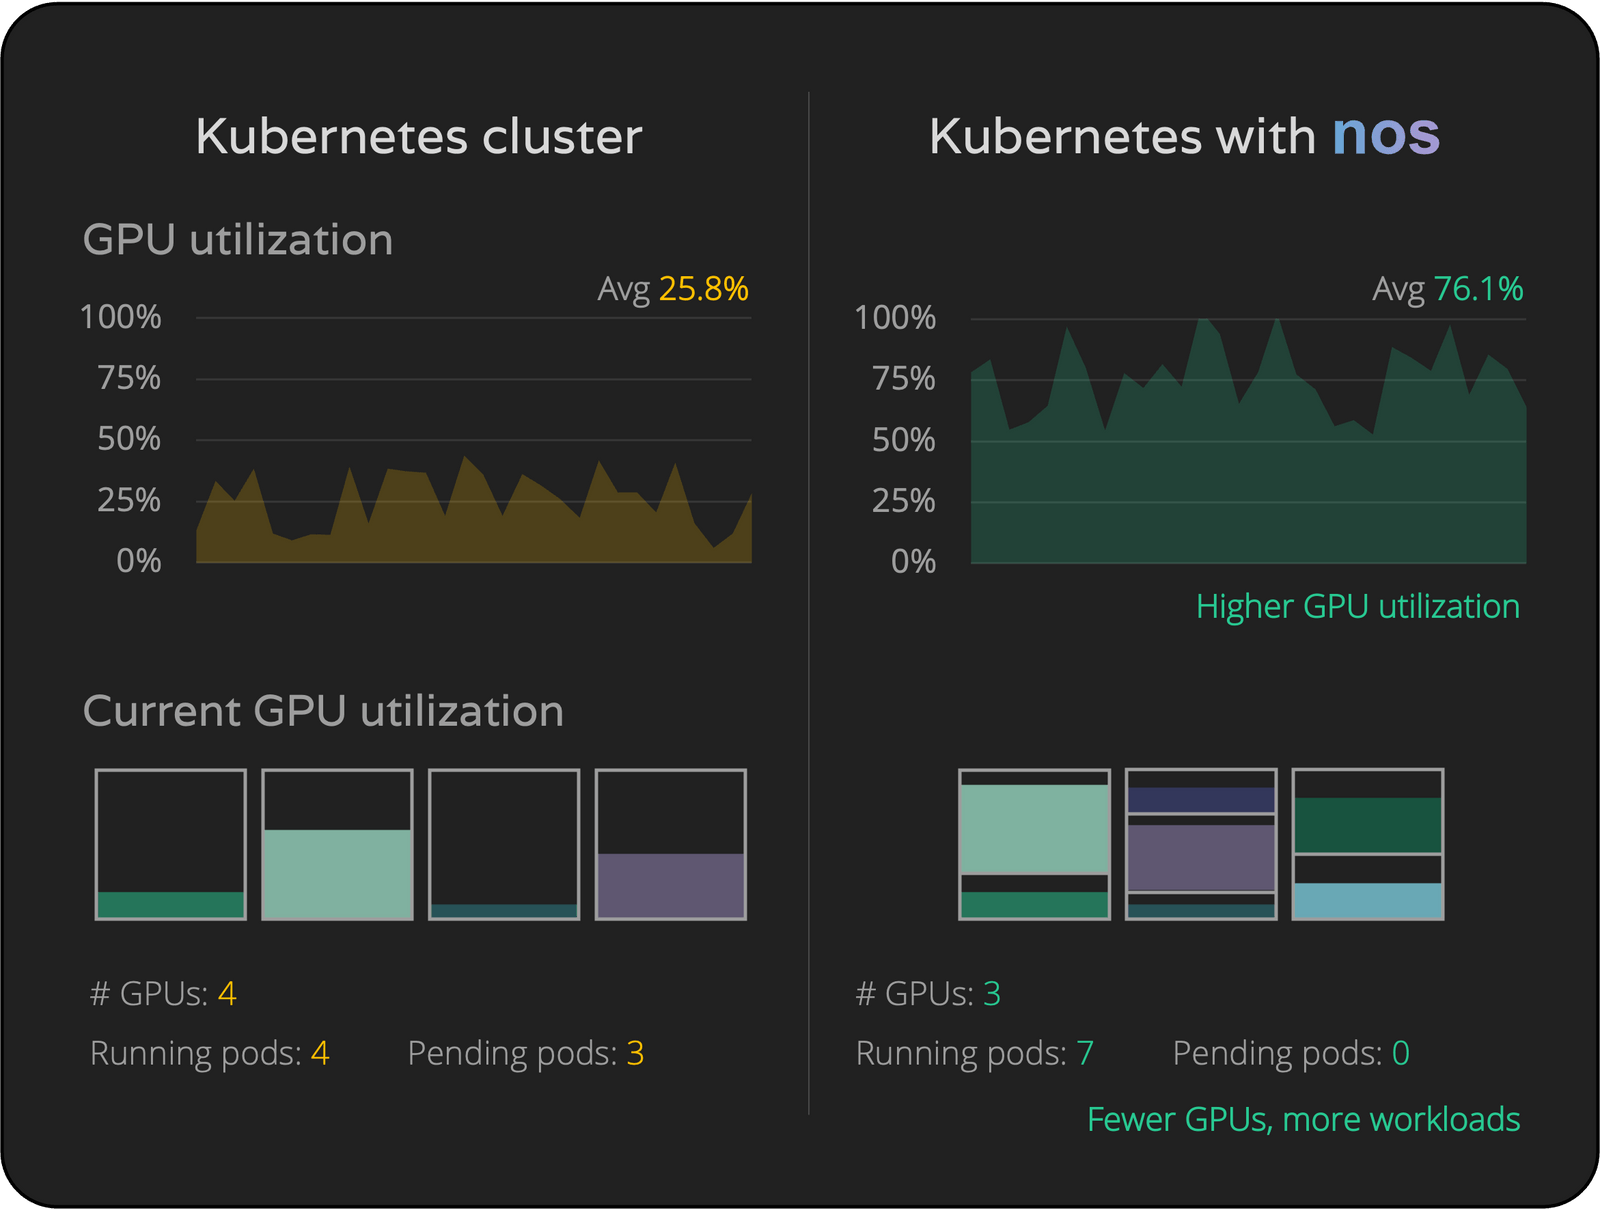The image size is (1600, 1209).
Task: Click the "Pending pods: 3" label
Action: [525, 1053]
